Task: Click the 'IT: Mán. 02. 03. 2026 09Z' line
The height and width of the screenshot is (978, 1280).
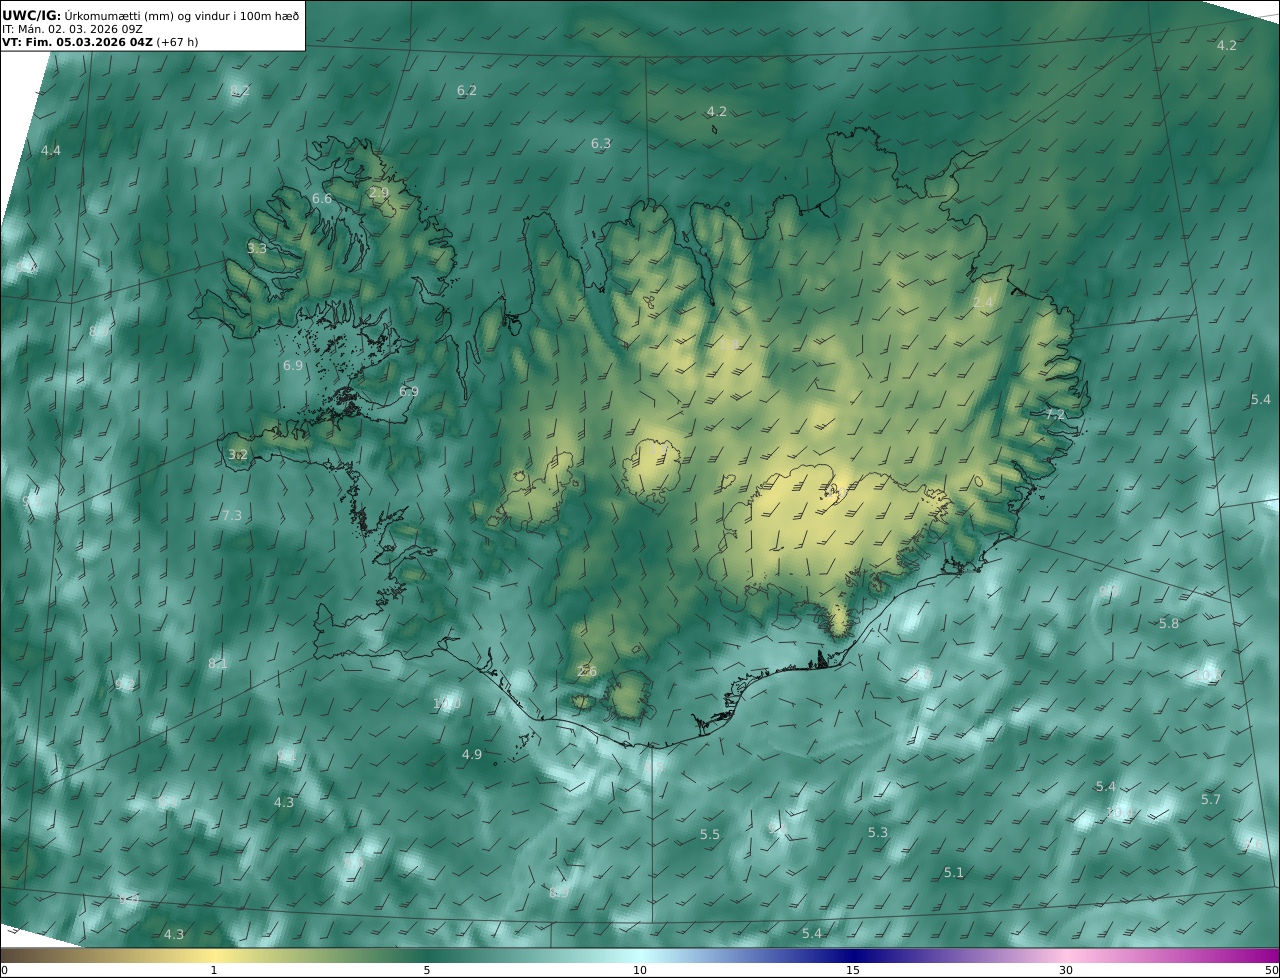Action: coord(73,29)
